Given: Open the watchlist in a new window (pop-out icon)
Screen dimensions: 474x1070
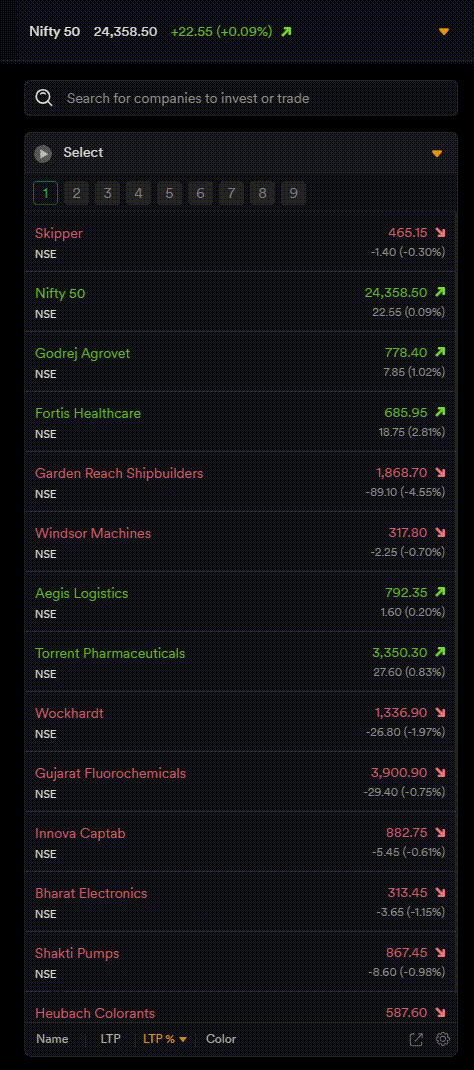Looking at the screenshot, I should tap(416, 1039).
